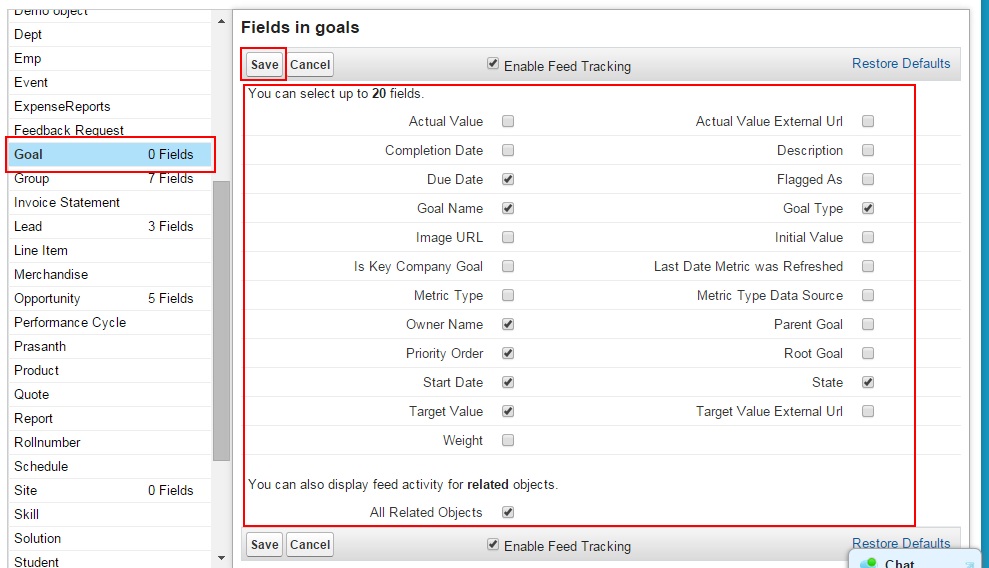Click the sidebar scroll up arrow
Image resolution: width=989 pixels, height=568 pixels.
tap(221, 21)
